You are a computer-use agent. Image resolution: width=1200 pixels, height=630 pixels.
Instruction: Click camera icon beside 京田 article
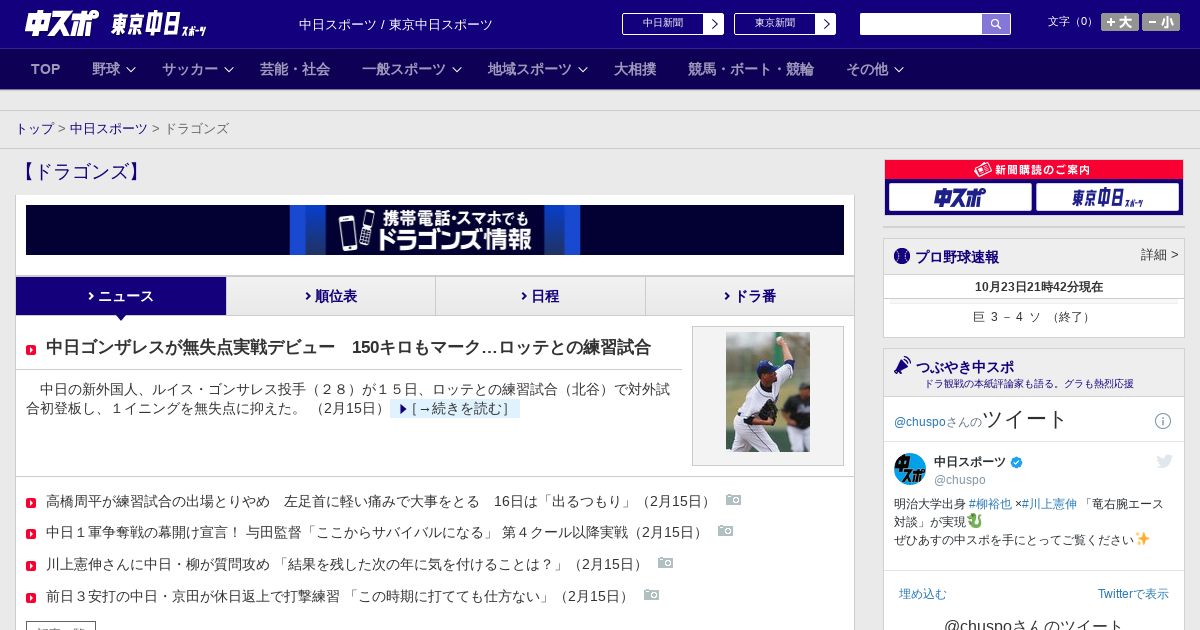click(x=652, y=595)
